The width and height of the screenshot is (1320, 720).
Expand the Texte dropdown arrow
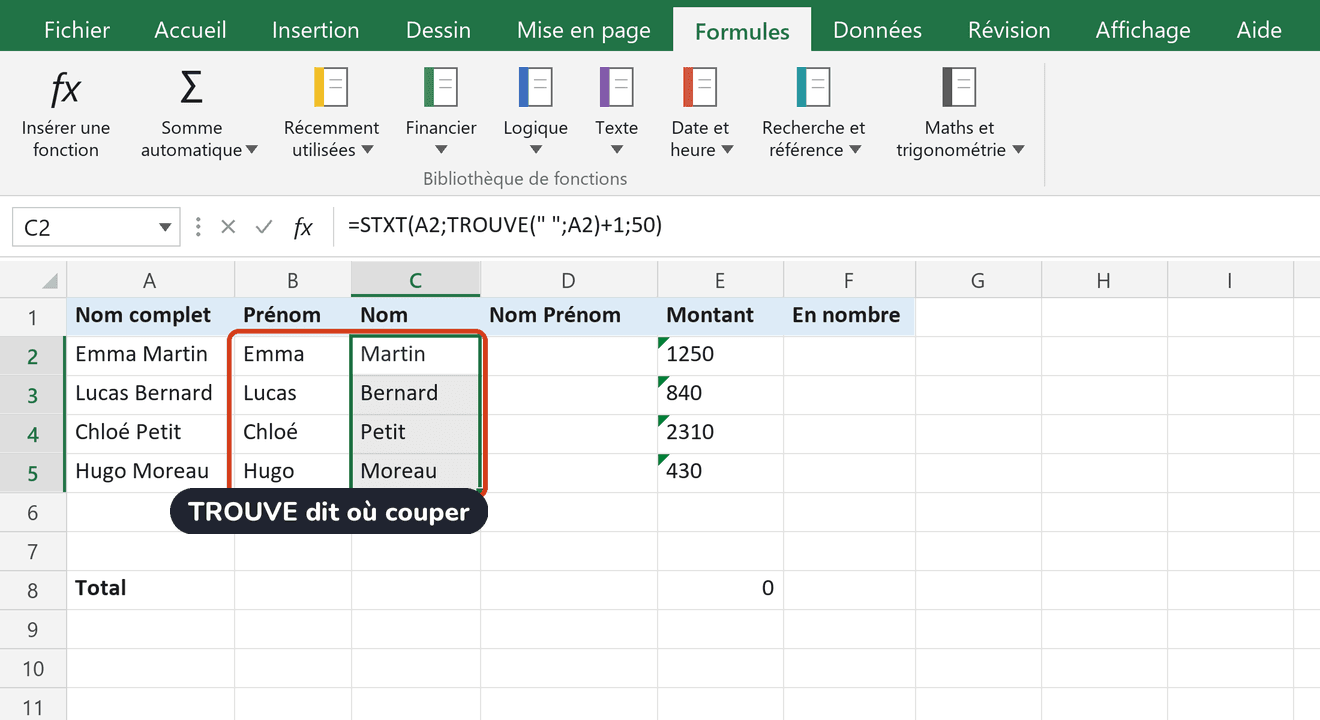click(x=617, y=150)
